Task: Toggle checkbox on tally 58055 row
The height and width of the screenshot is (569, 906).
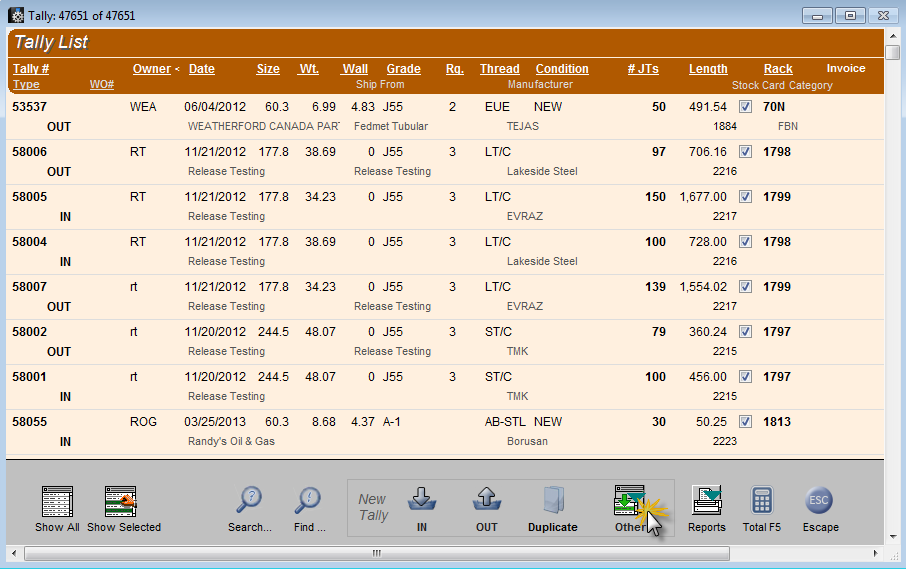Action: (745, 422)
